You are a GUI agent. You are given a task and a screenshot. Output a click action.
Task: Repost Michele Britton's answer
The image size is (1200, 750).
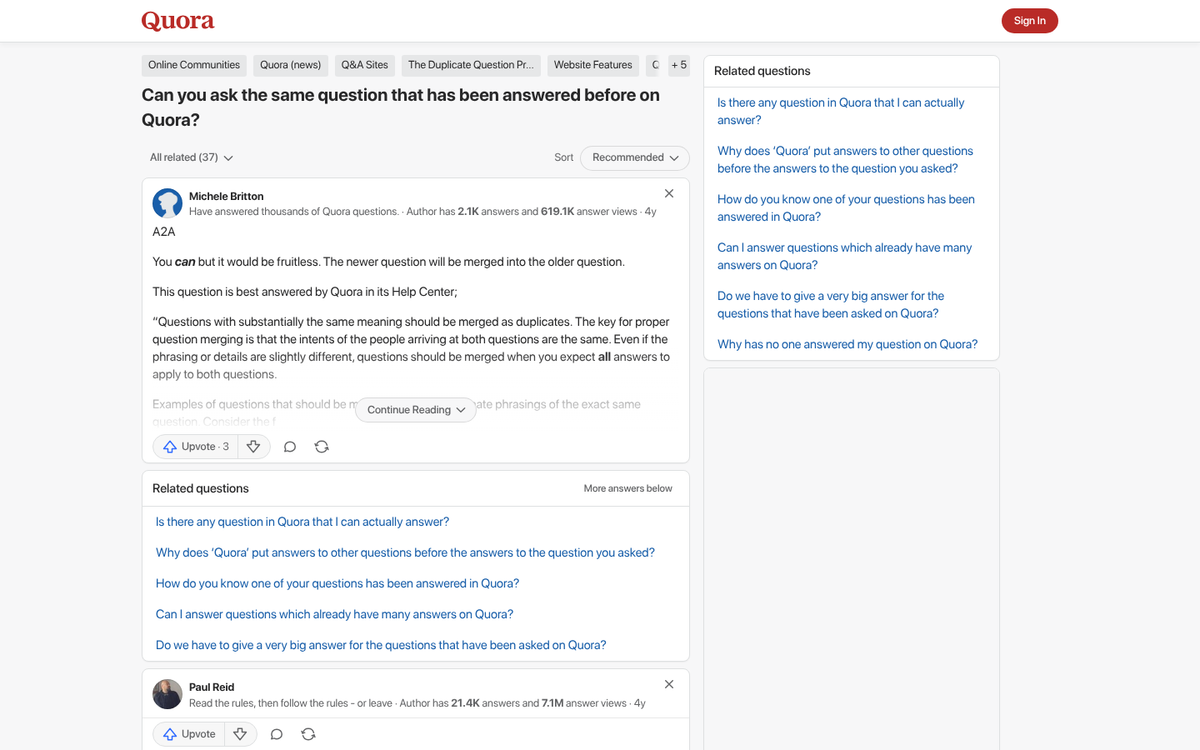click(321, 446)
